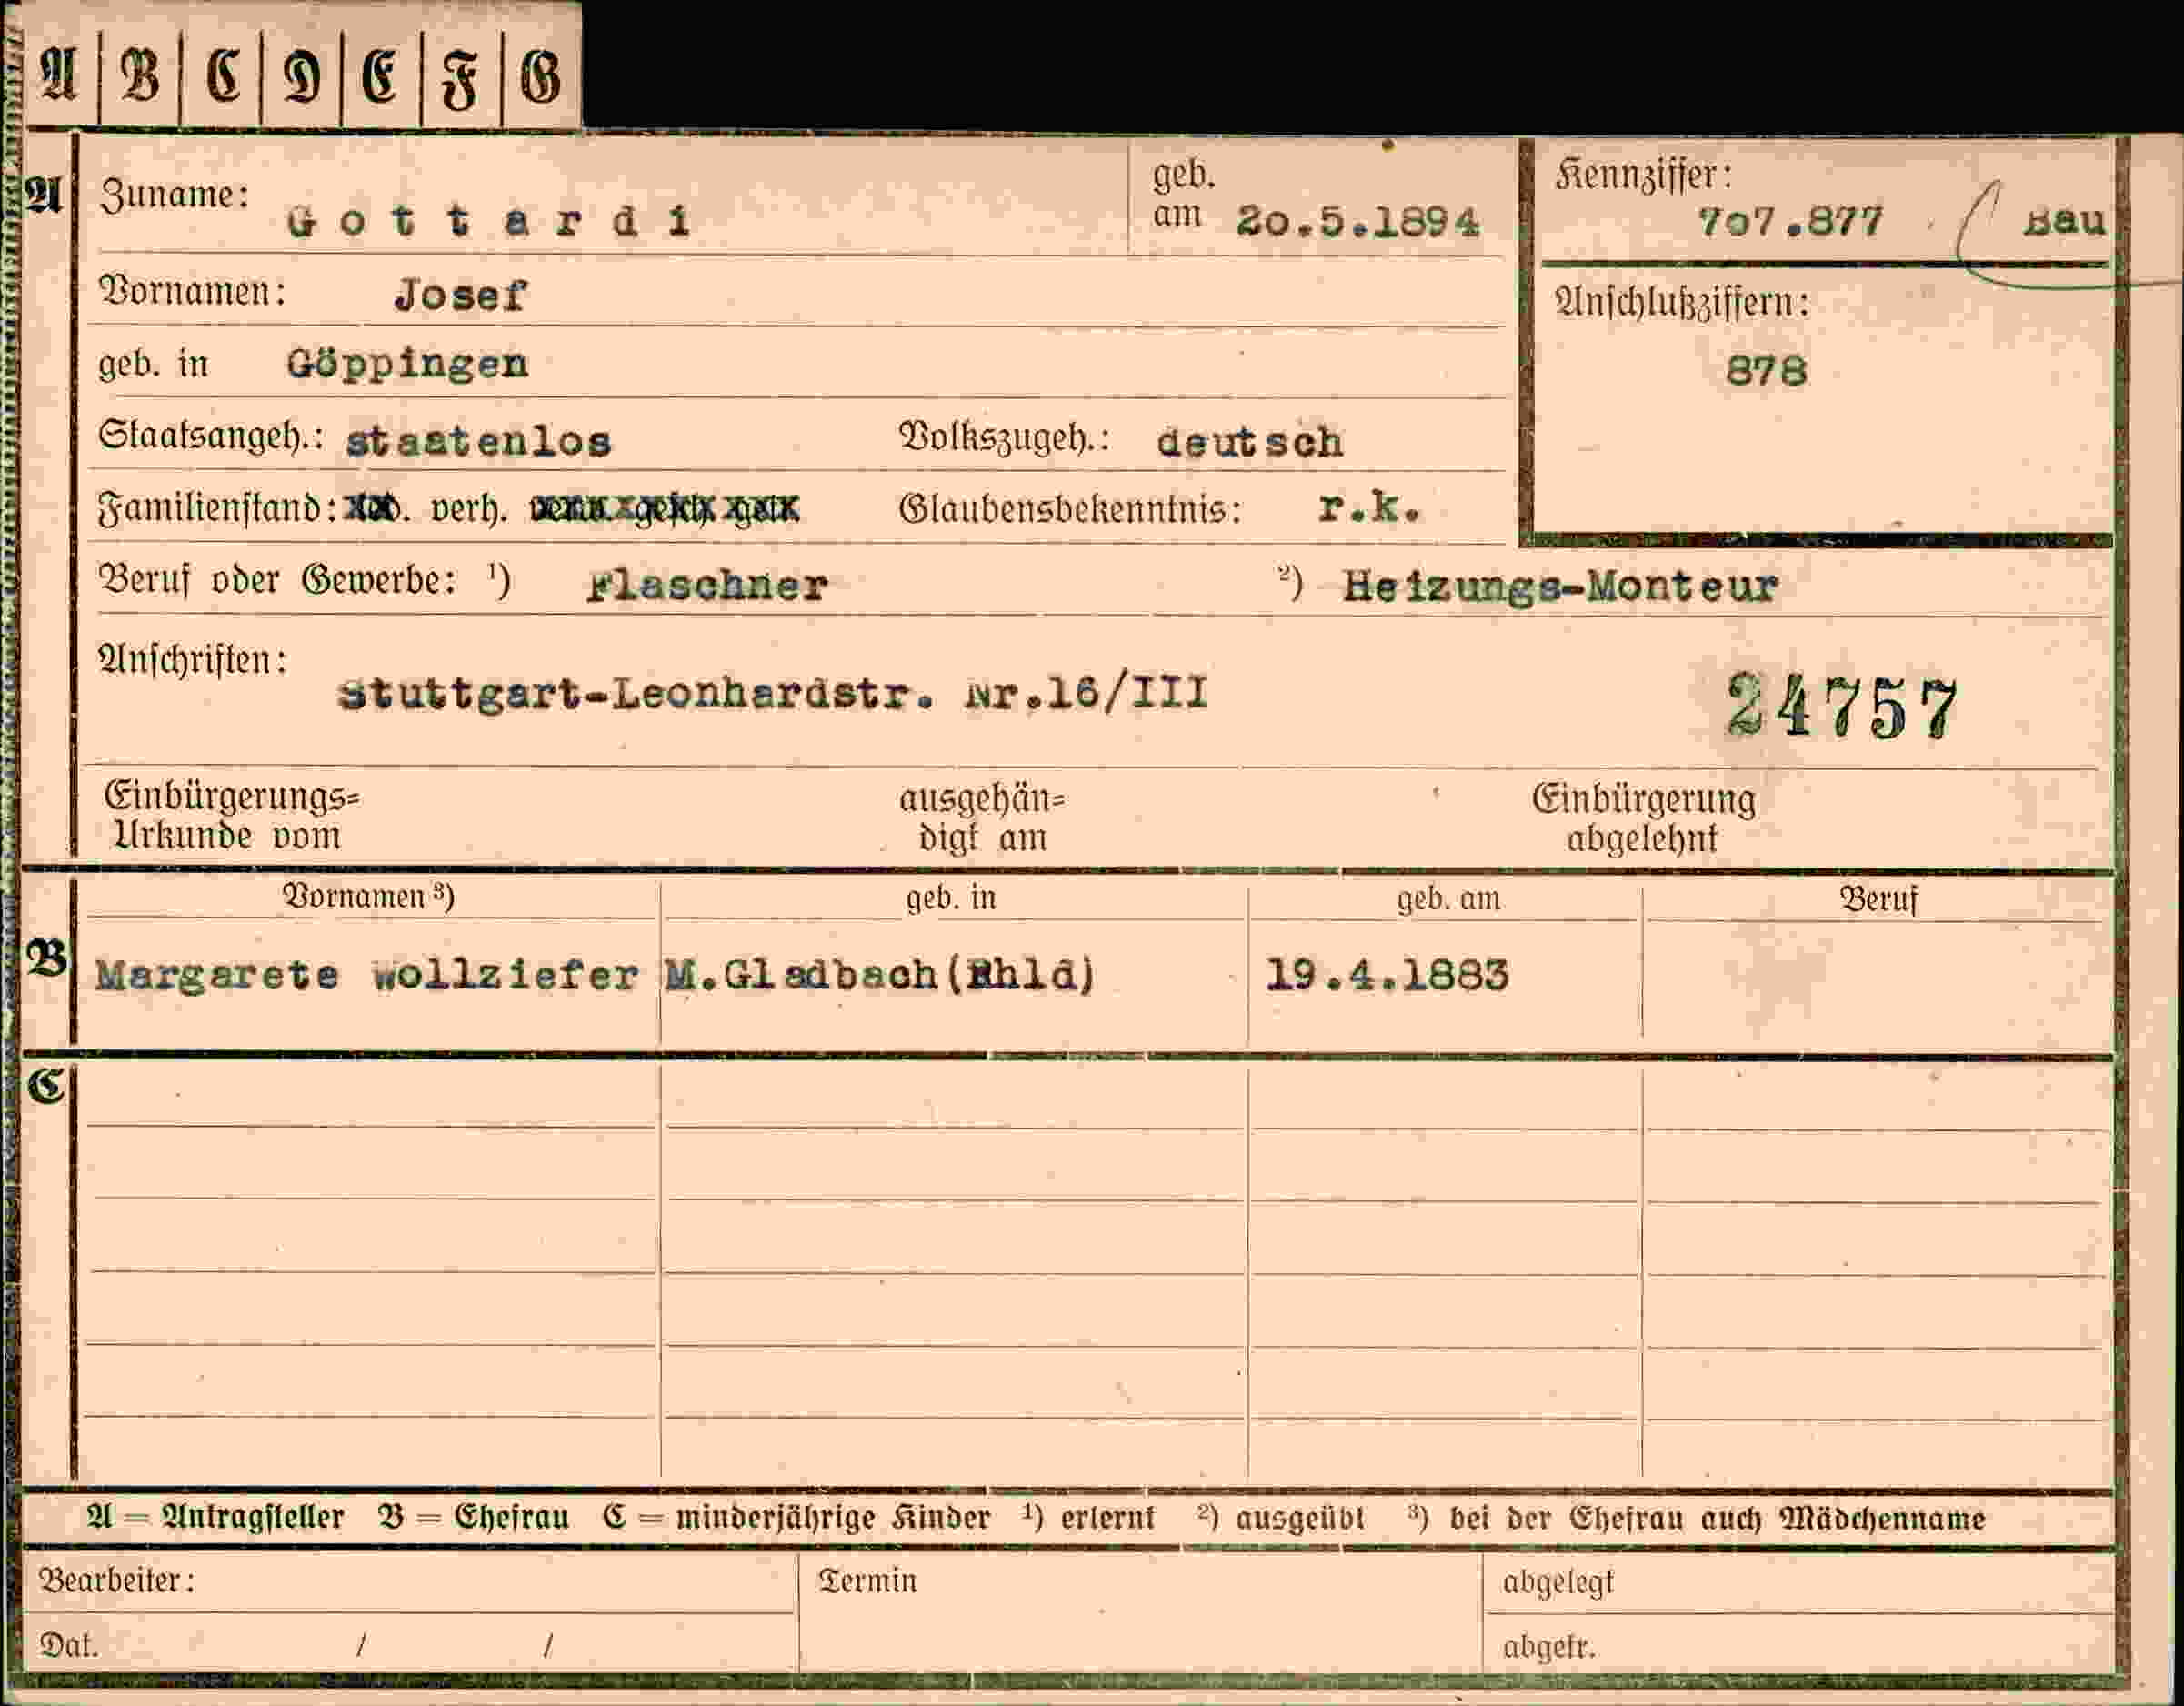Click the 'Glaubensbekenntnis:' label
The height and width of the screenshot is (1706, 2184).
click(1070, 509)
